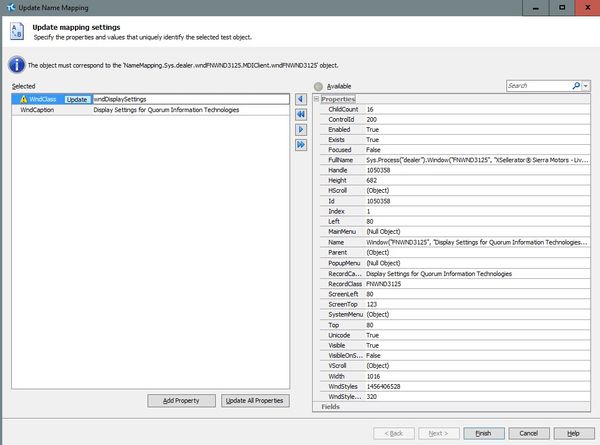Click the double right arrow transfer button

(x=301, y=145)
